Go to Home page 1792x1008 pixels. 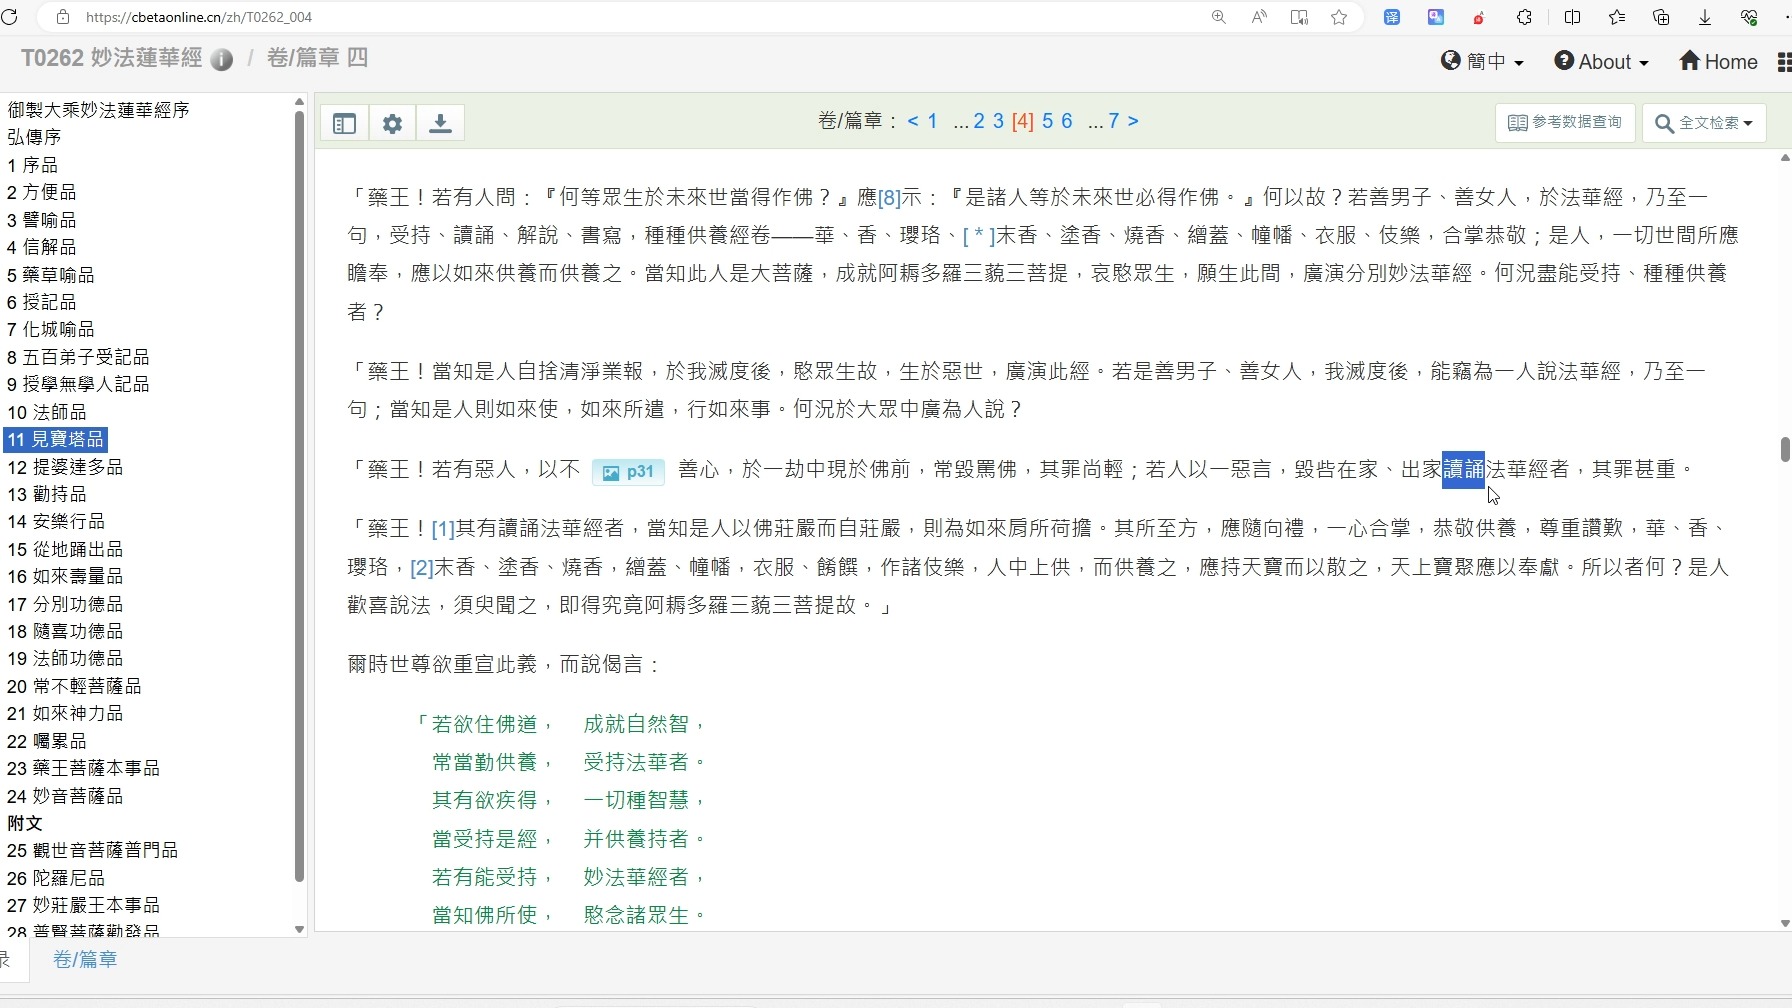click(1718, 62)
